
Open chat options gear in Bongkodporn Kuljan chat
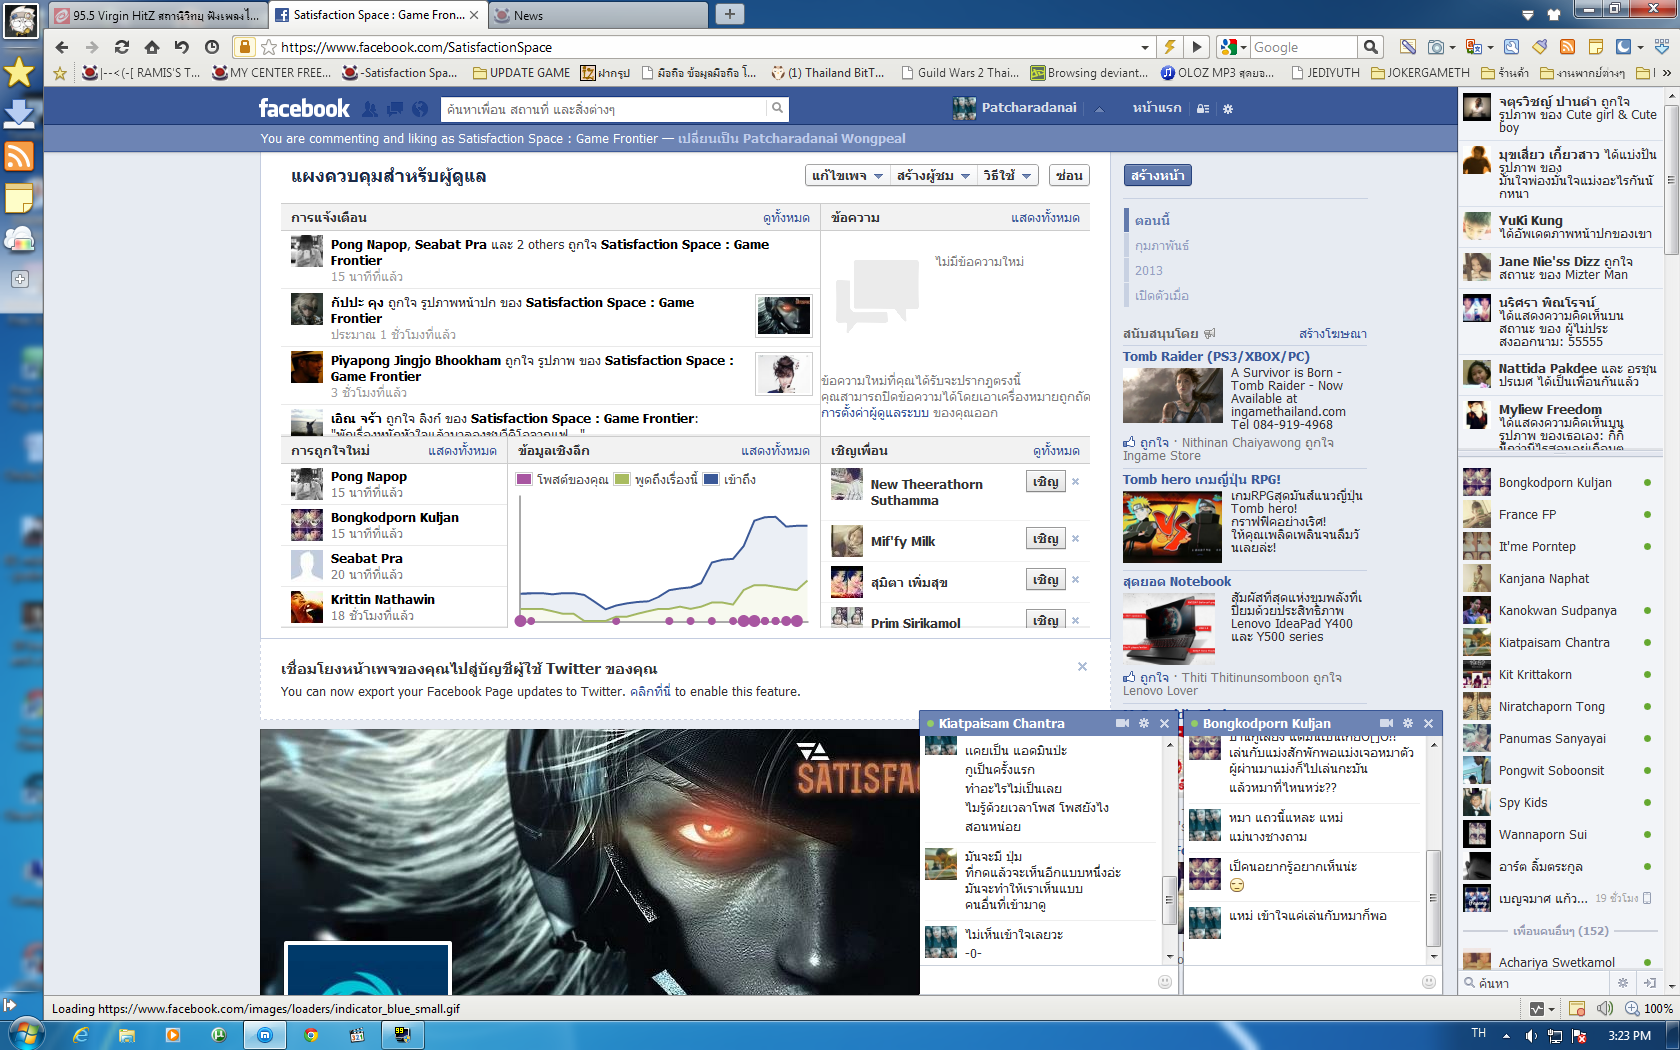click(x=1408, y=723)
